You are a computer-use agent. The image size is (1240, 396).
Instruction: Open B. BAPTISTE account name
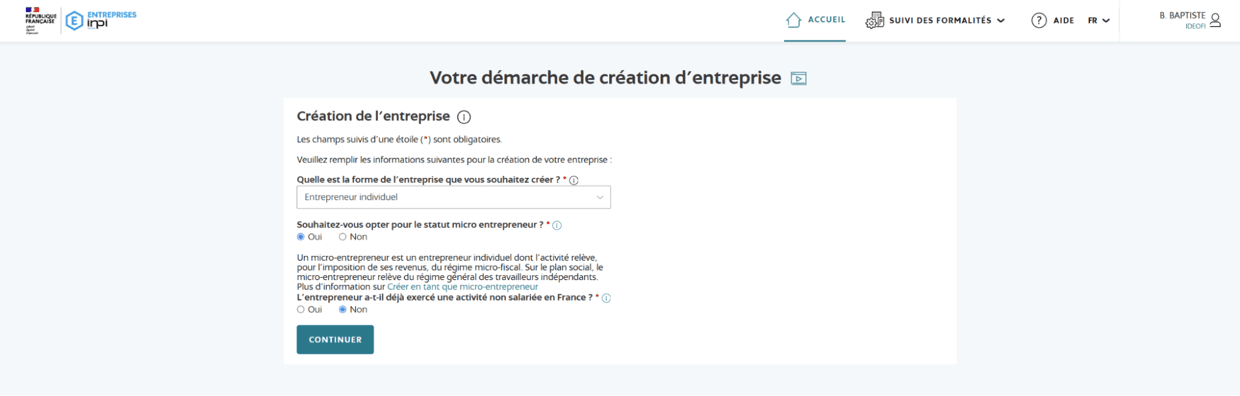1182,16
